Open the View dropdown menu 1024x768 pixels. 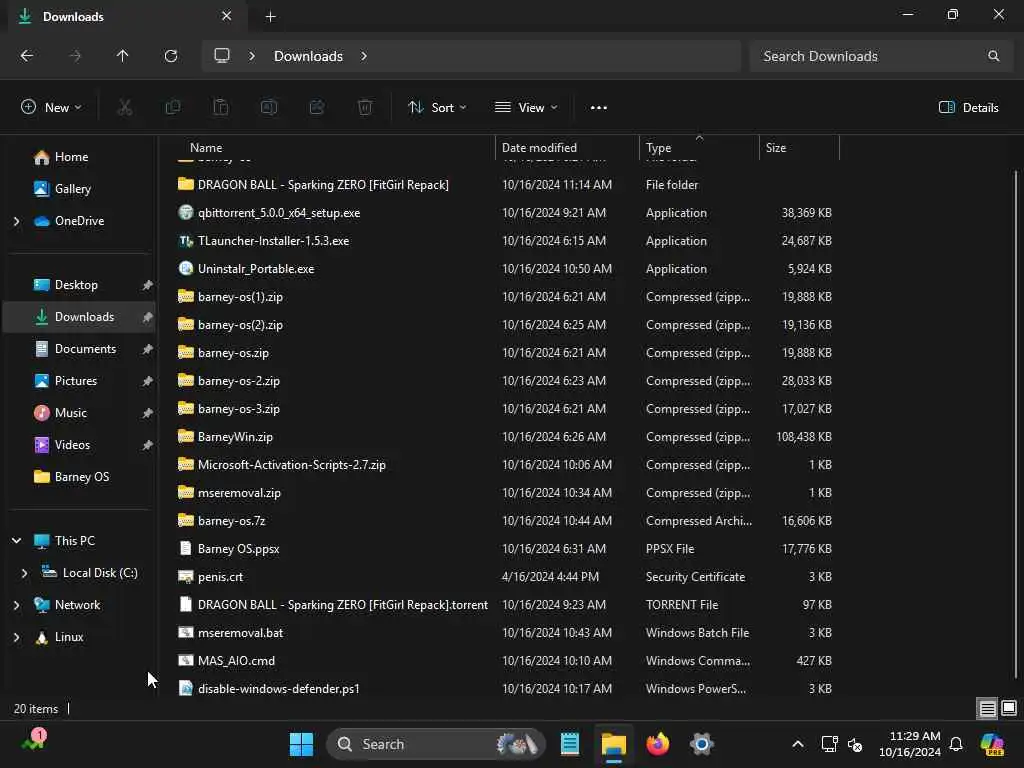(526, 108)
